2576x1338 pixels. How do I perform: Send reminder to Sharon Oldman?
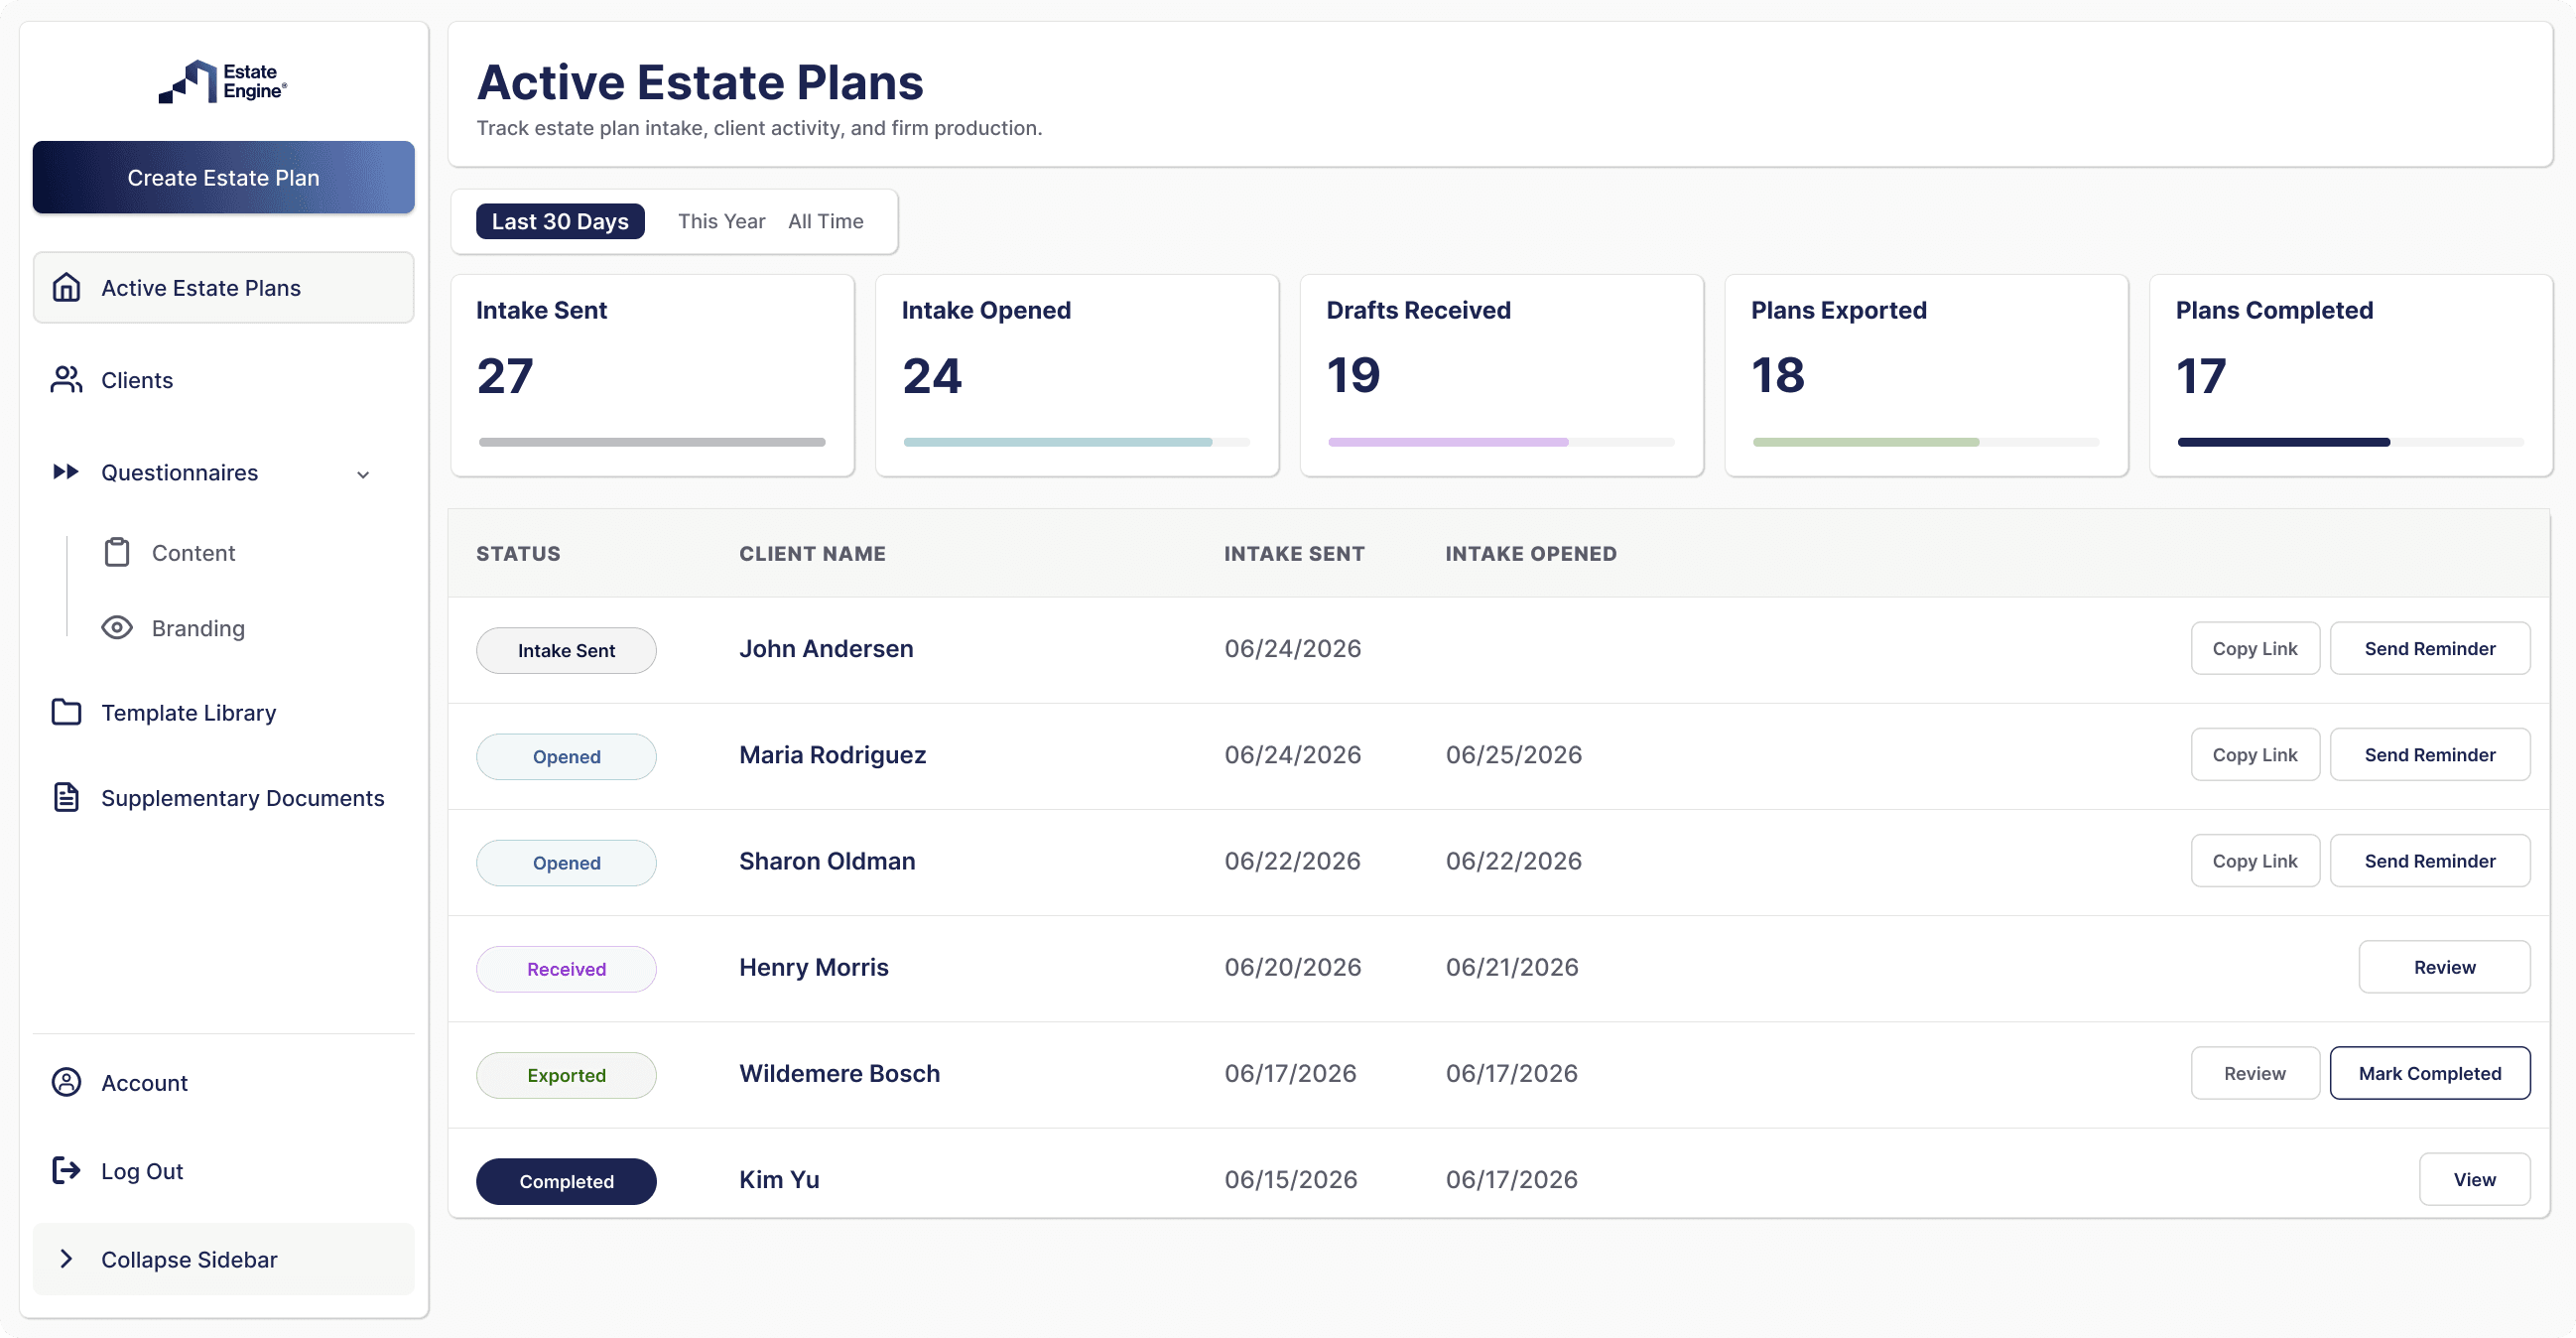click(2430, 860)
